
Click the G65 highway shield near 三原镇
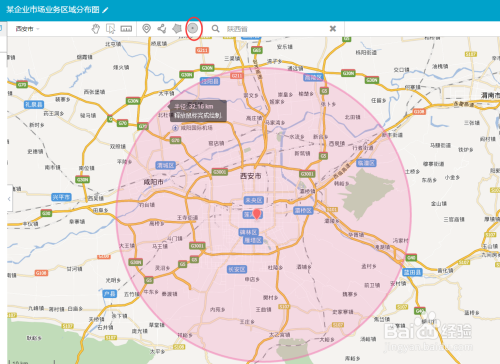point(256,50)
